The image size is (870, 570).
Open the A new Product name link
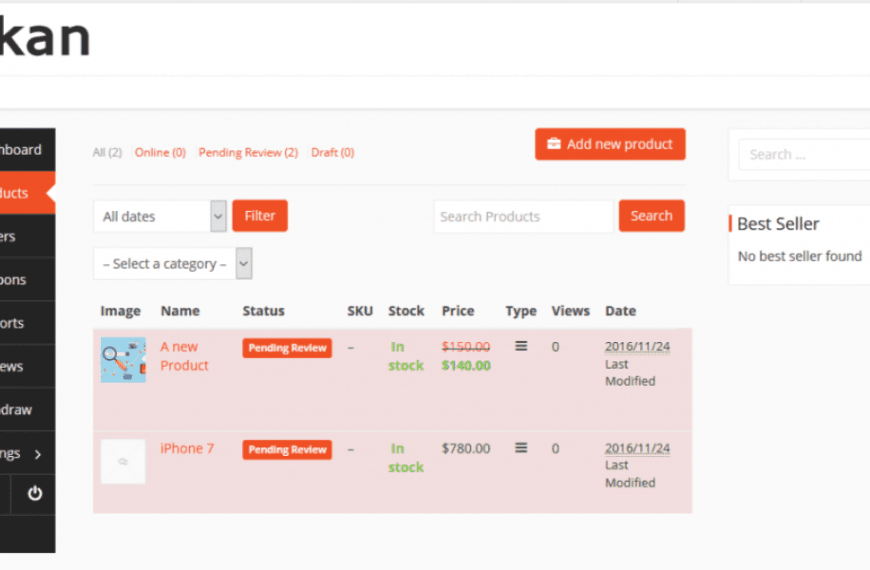pos(184,356)
